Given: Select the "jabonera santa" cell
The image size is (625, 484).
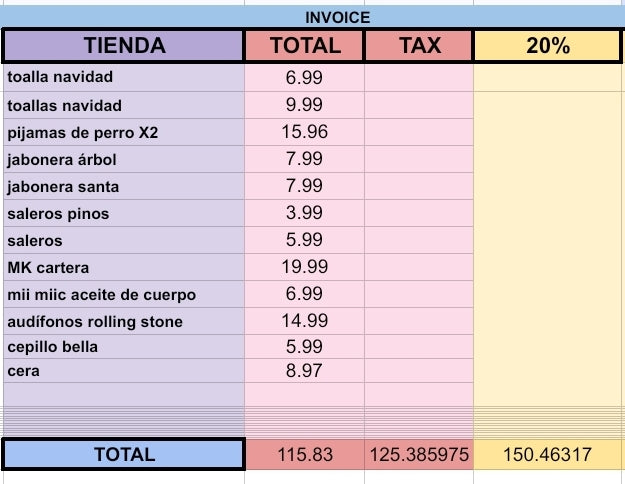Looking at the screenshot, I should pyautogui.click(x=124, y=186).
